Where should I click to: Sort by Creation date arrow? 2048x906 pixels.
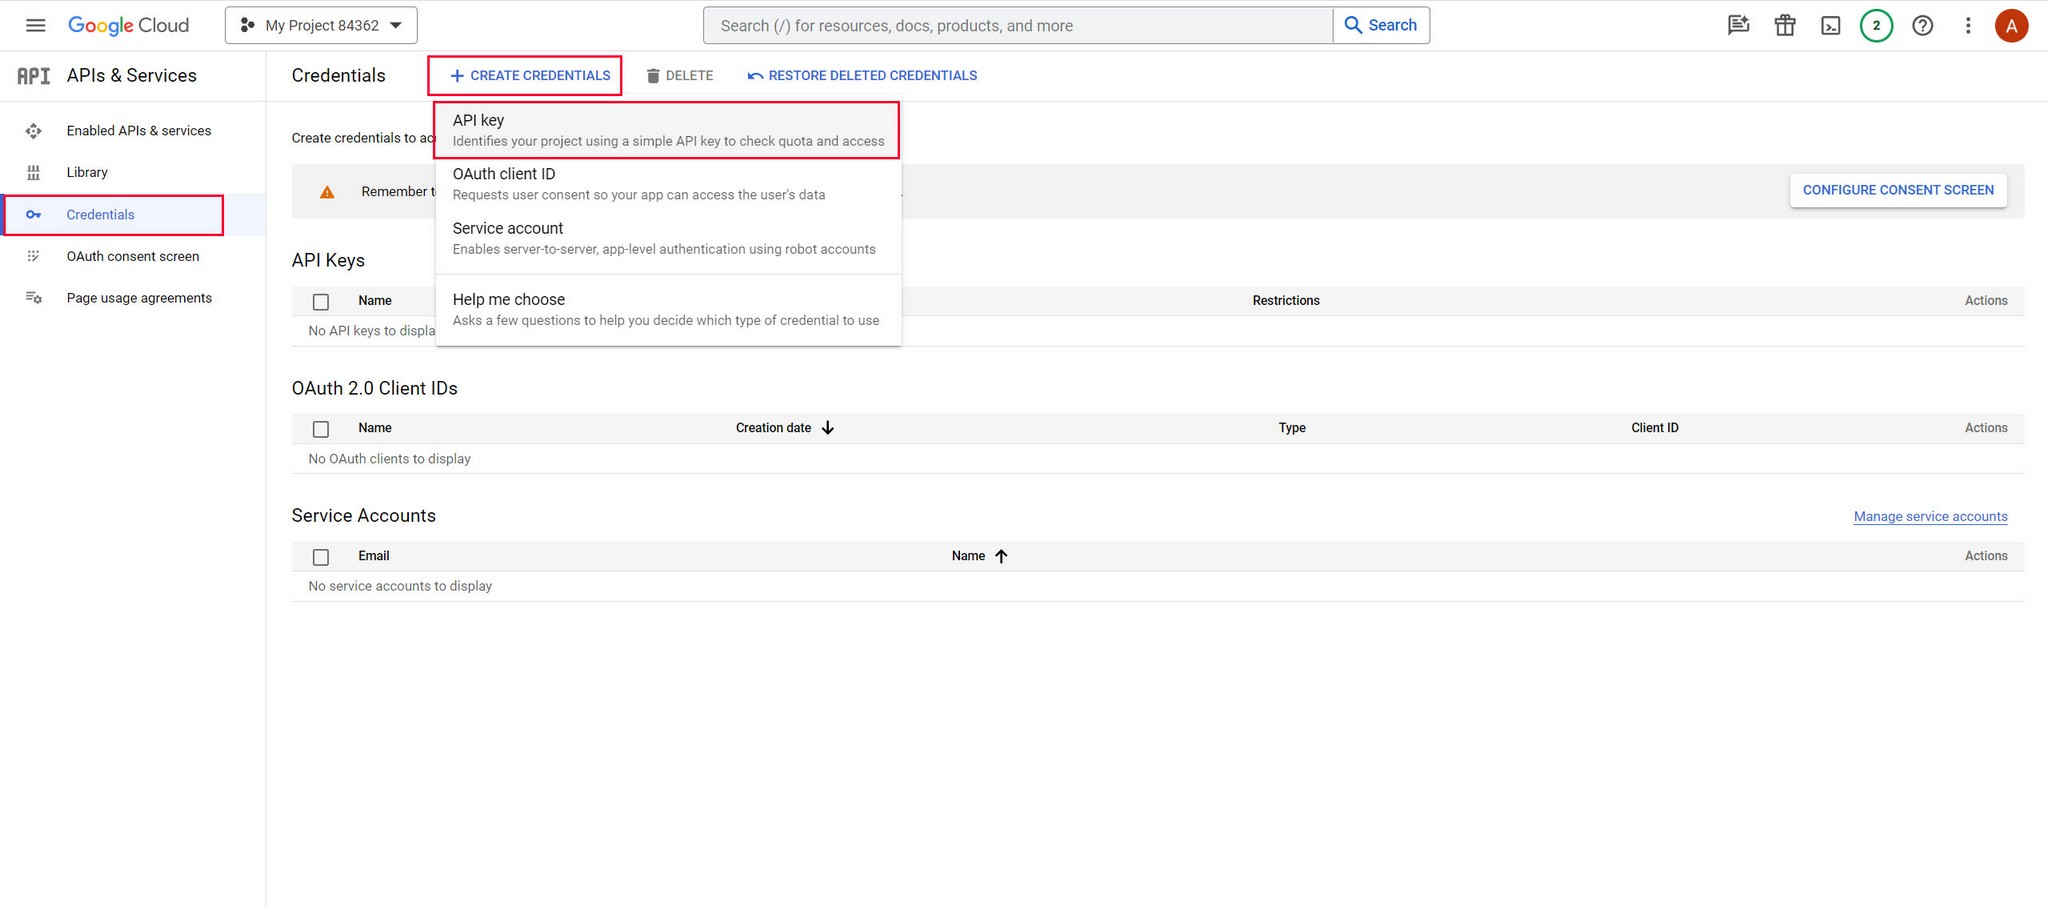tap(828, 428)
